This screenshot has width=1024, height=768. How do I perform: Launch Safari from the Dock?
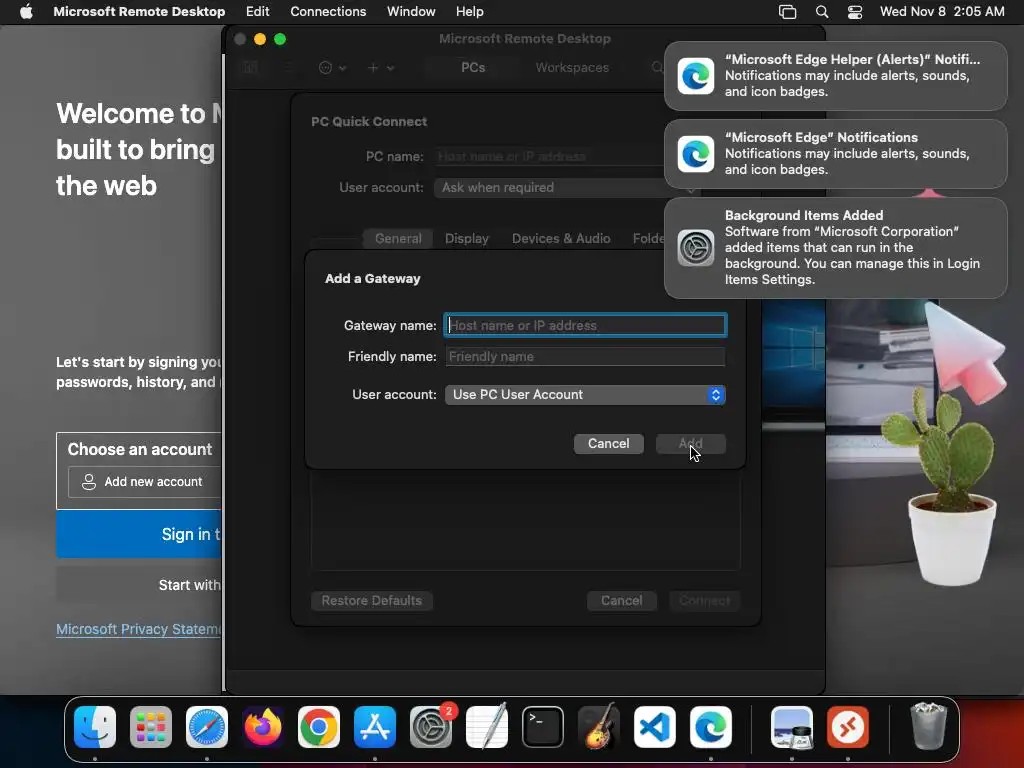click(207, 726)
